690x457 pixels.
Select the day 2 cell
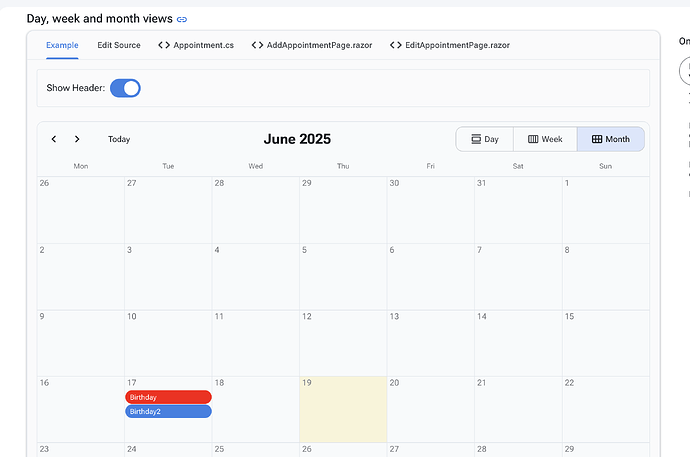coord(81,277)
